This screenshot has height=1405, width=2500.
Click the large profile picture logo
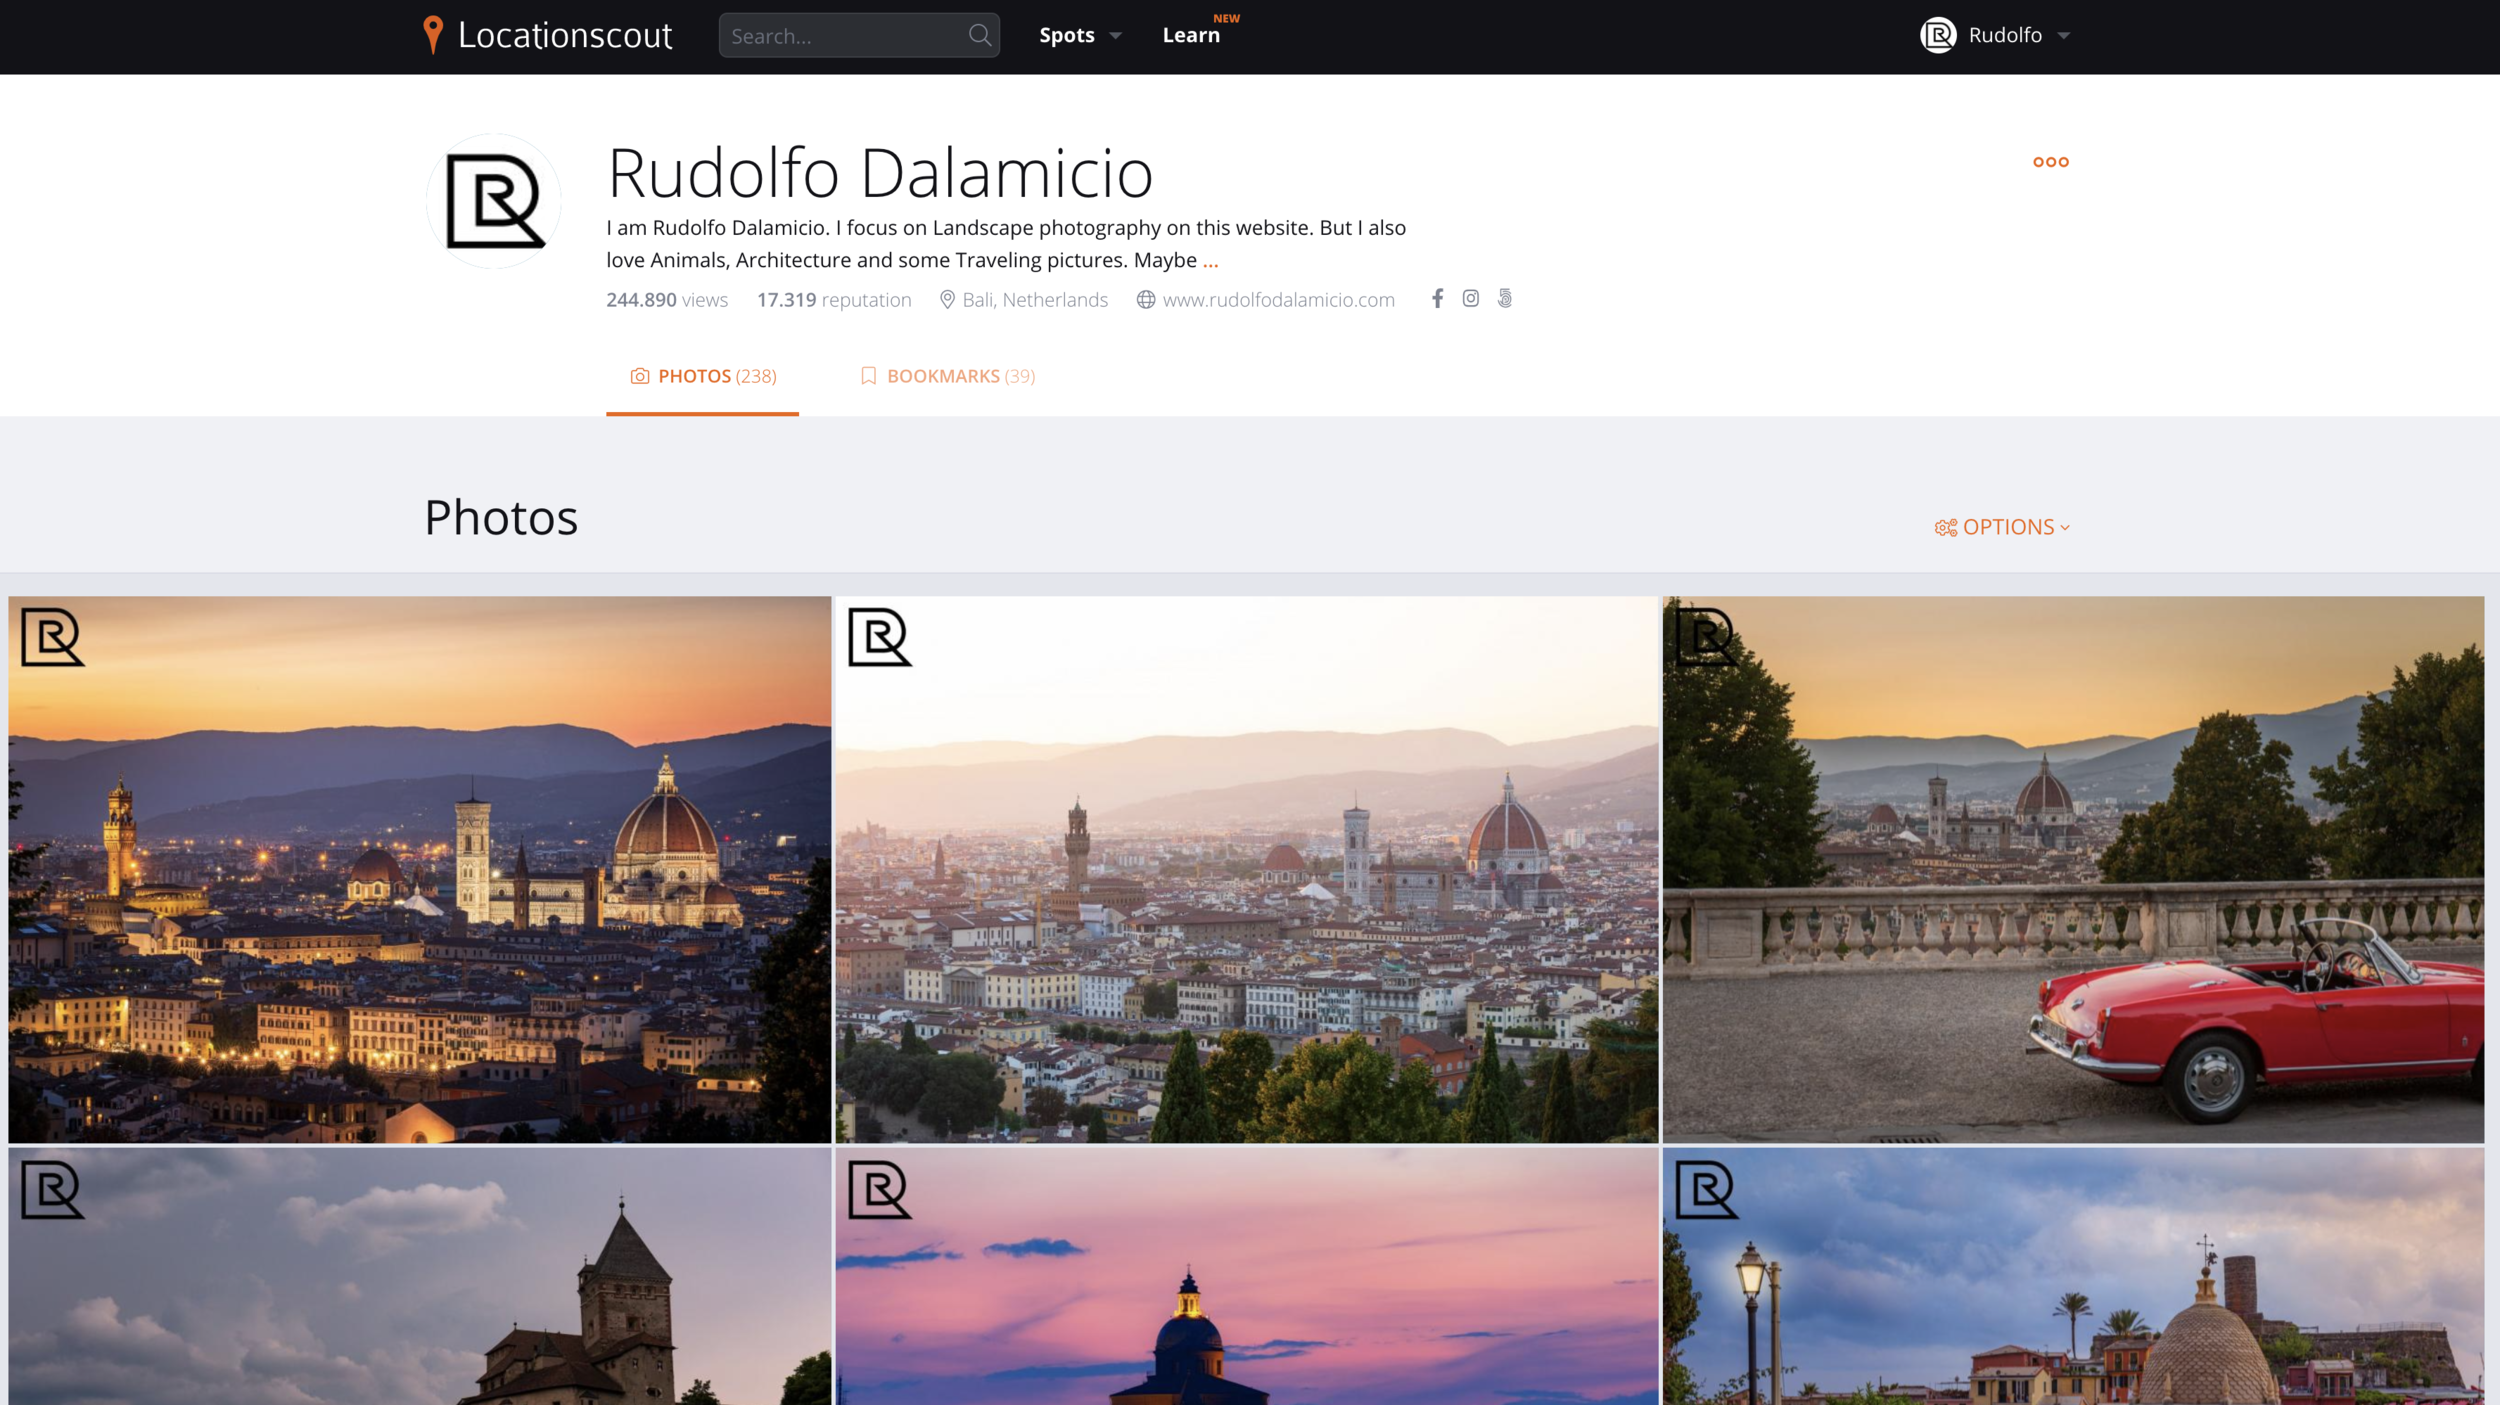coord(494,201)
